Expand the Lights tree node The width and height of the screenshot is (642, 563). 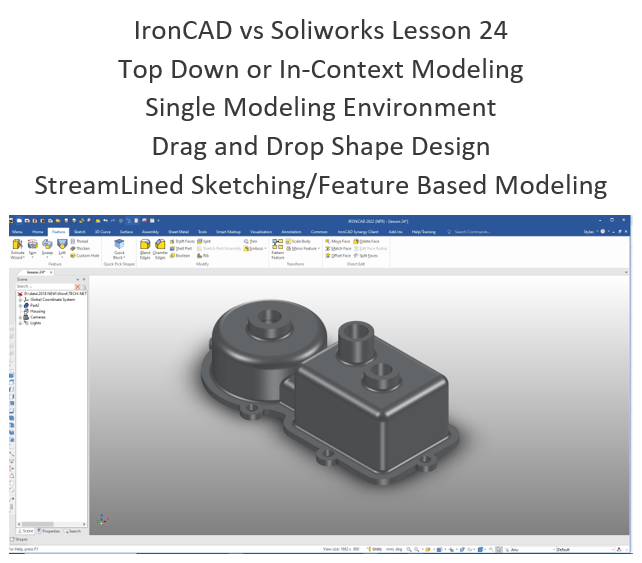pyautogui.click(x=20, y=324)
